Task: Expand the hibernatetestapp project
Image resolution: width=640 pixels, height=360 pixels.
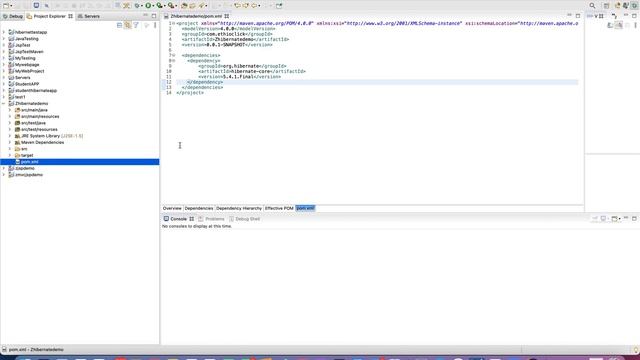Action: (4, 32)
